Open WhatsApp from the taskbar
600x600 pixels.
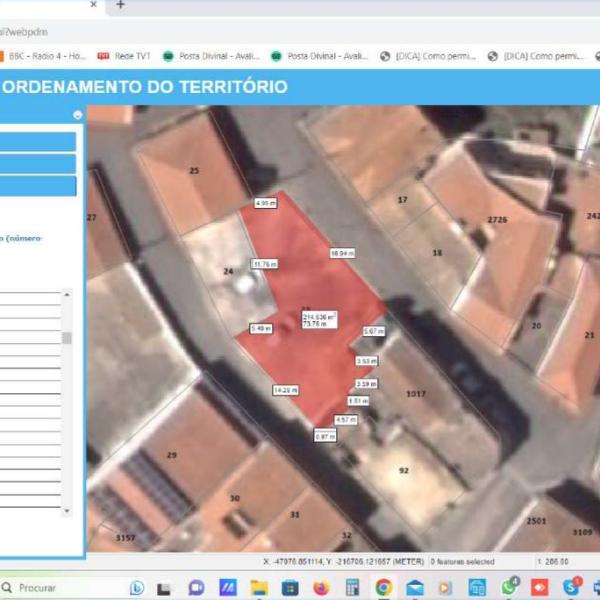[x=509, y=588]
